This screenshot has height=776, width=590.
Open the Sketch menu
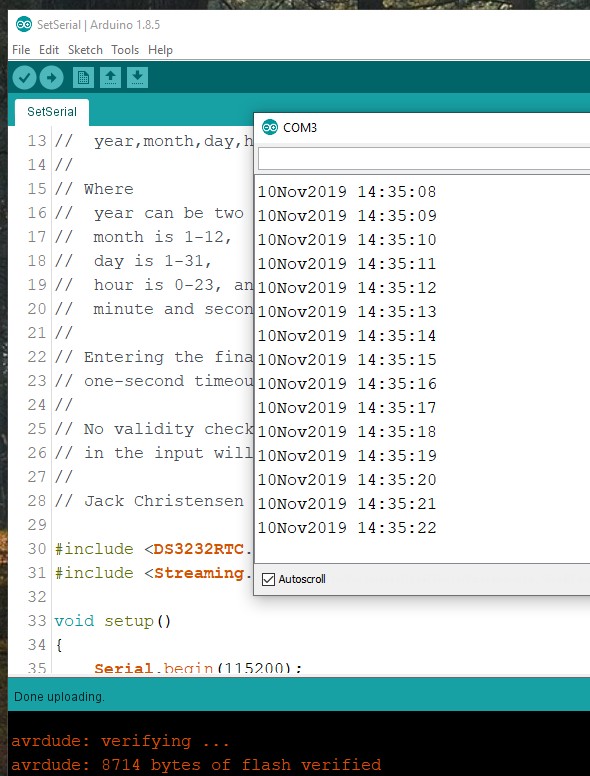85,50
